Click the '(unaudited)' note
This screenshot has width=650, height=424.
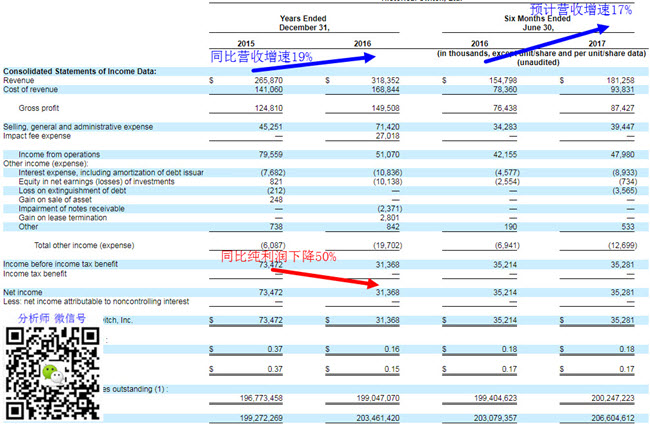(x=538, y=63)
